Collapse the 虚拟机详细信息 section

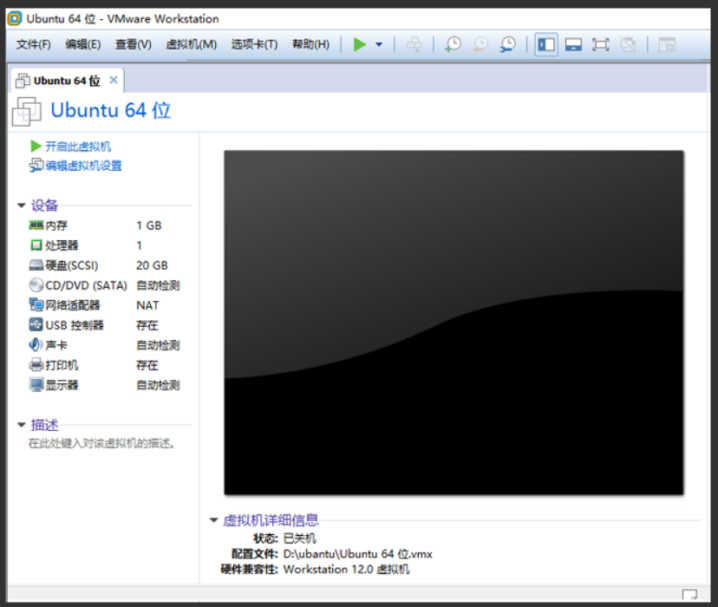click(x=213, y=520)
